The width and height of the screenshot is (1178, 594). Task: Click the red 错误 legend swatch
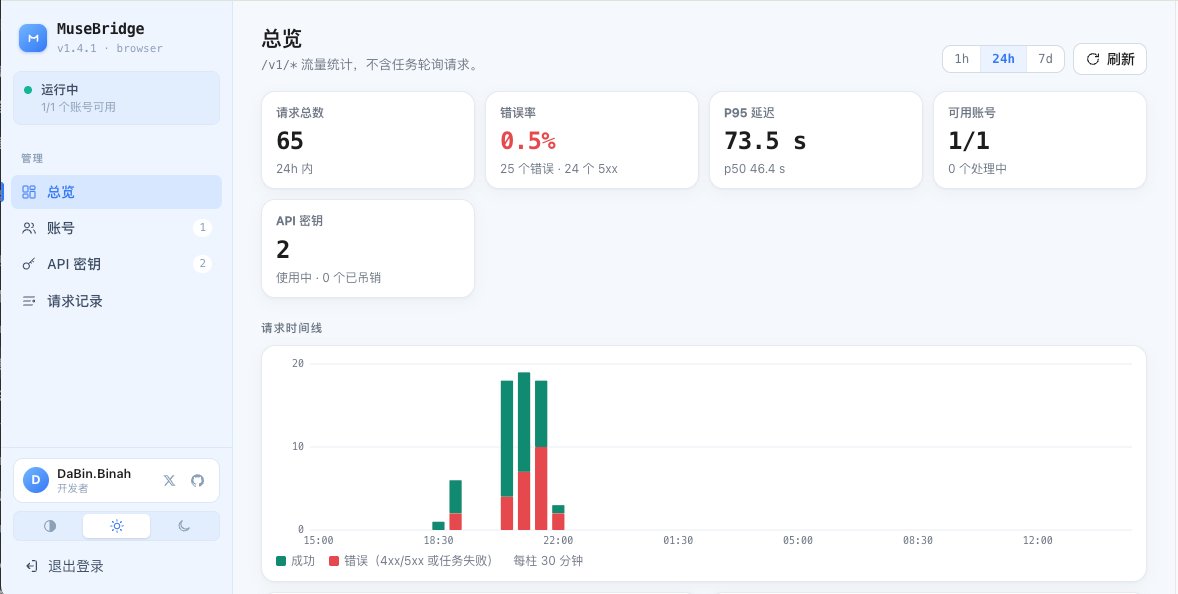334,560
